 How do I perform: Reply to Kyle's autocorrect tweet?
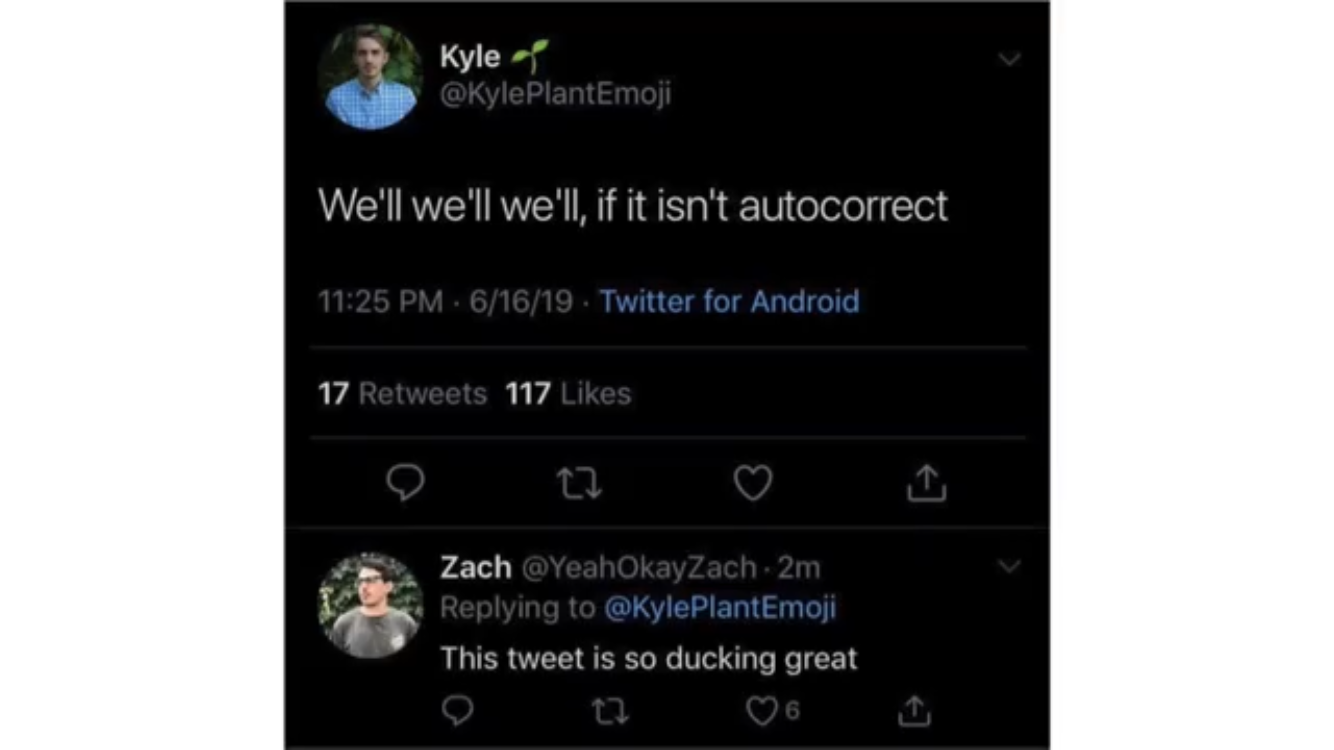pyautogui.click(x=405, y=483)
